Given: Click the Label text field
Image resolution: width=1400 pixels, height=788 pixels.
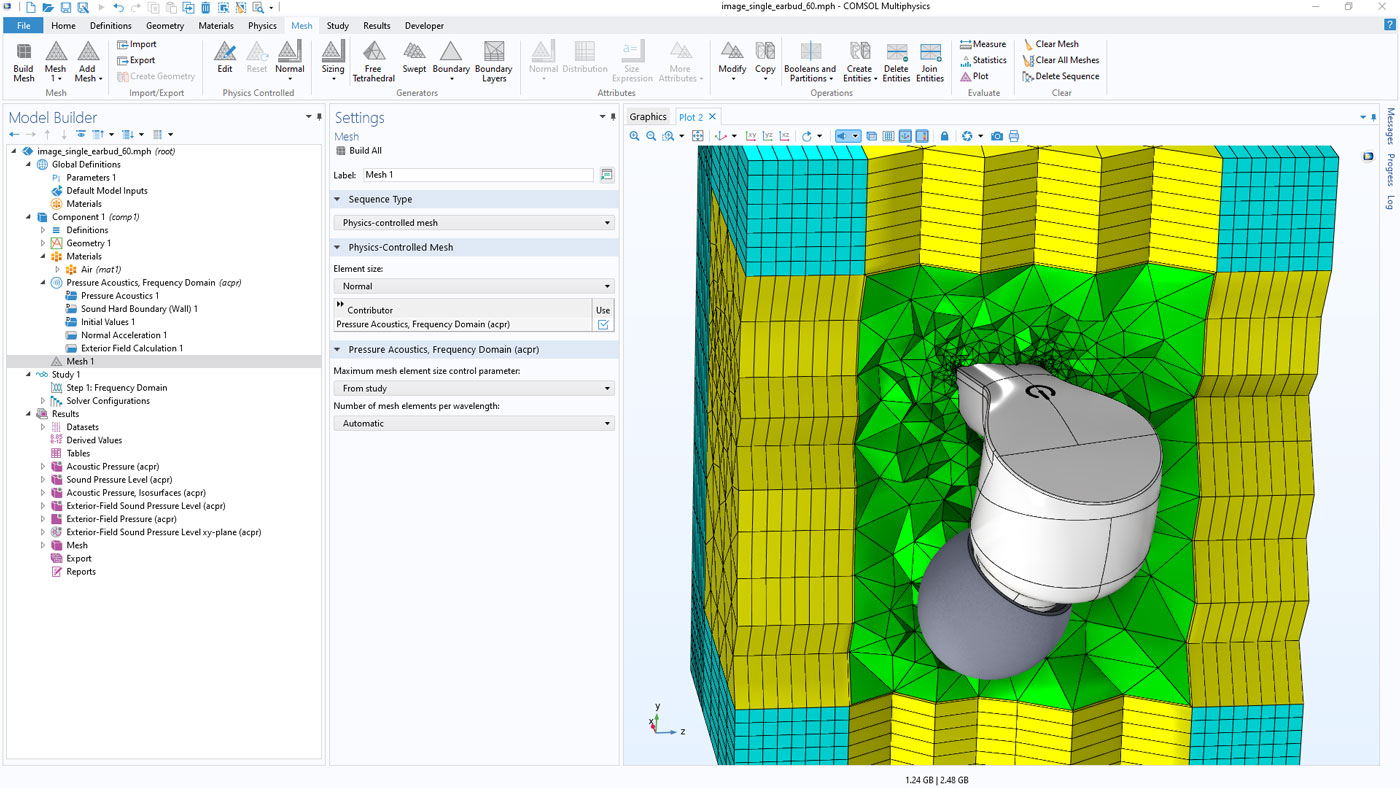Looking at the screenshot, I should (477, 175).
